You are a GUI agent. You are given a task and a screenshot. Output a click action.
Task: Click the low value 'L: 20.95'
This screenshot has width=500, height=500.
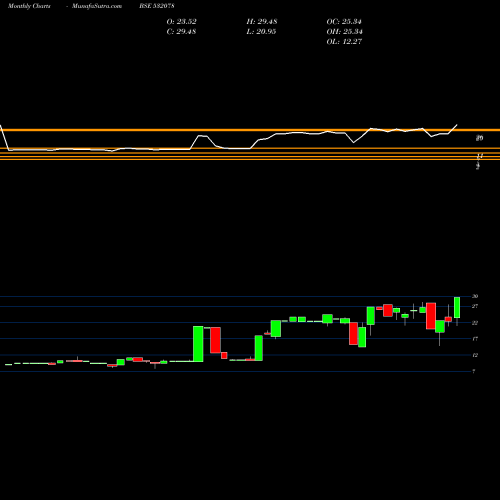pyautogui.click(x=261, y=32)
